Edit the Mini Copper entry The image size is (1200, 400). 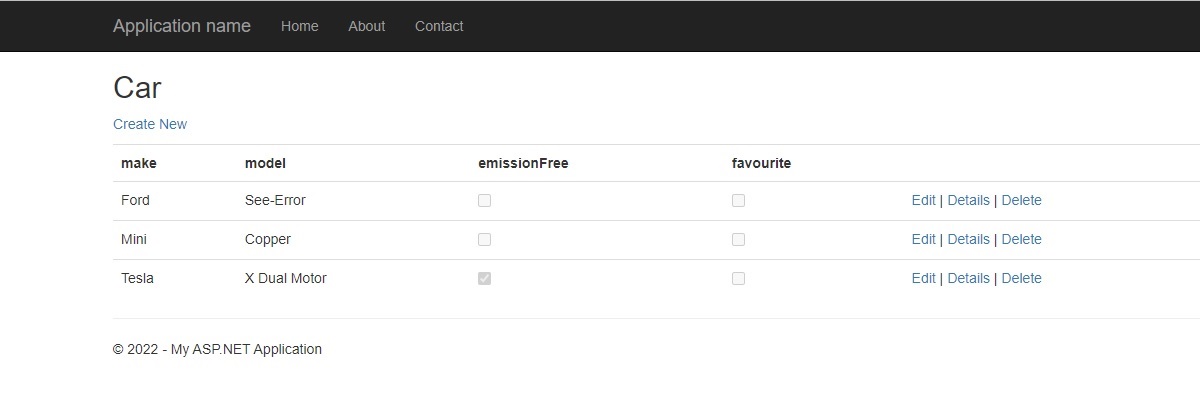(x=923, y=239)
